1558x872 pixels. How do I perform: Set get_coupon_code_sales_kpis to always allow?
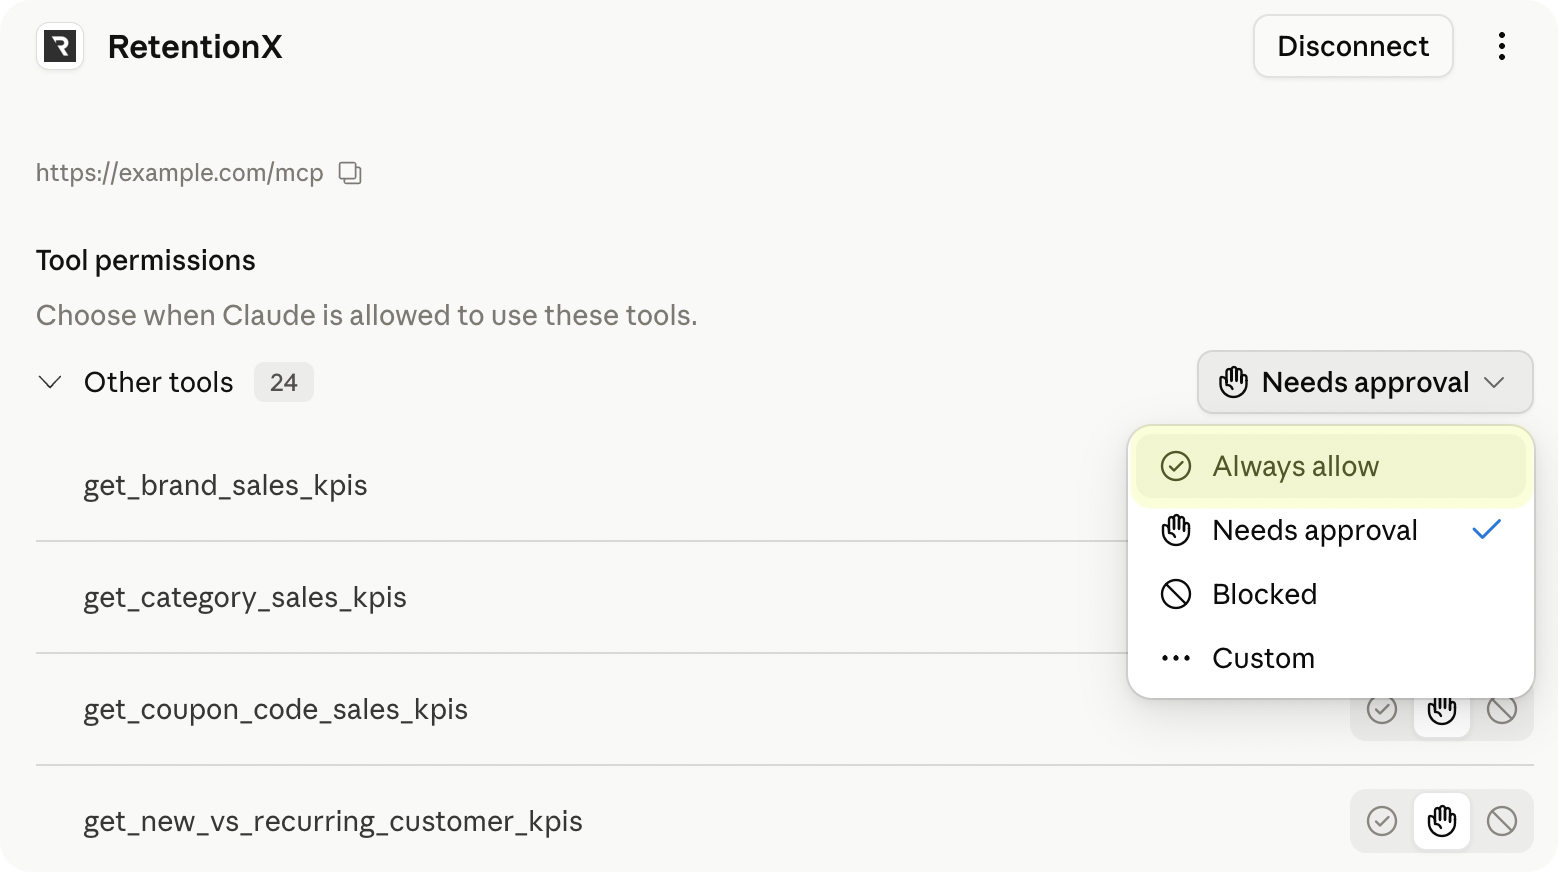click(1382, 711)
